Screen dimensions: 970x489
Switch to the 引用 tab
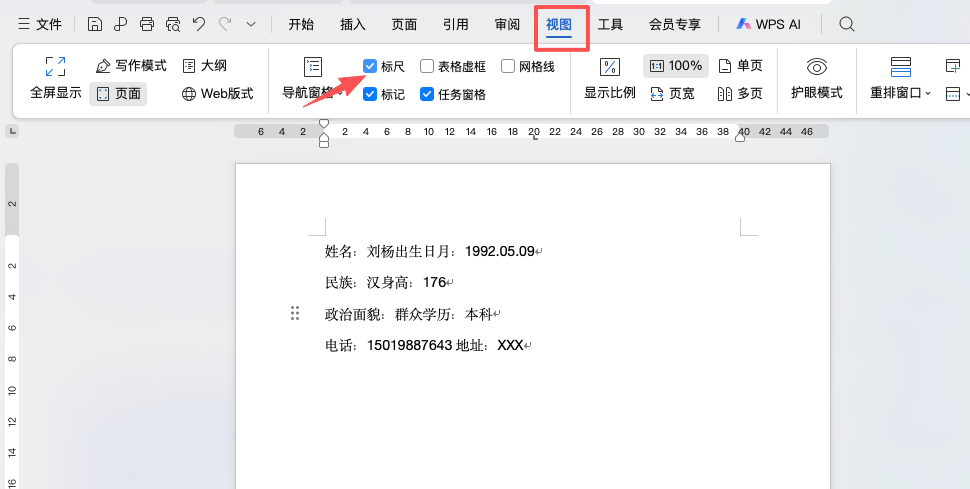click(455, 24)
